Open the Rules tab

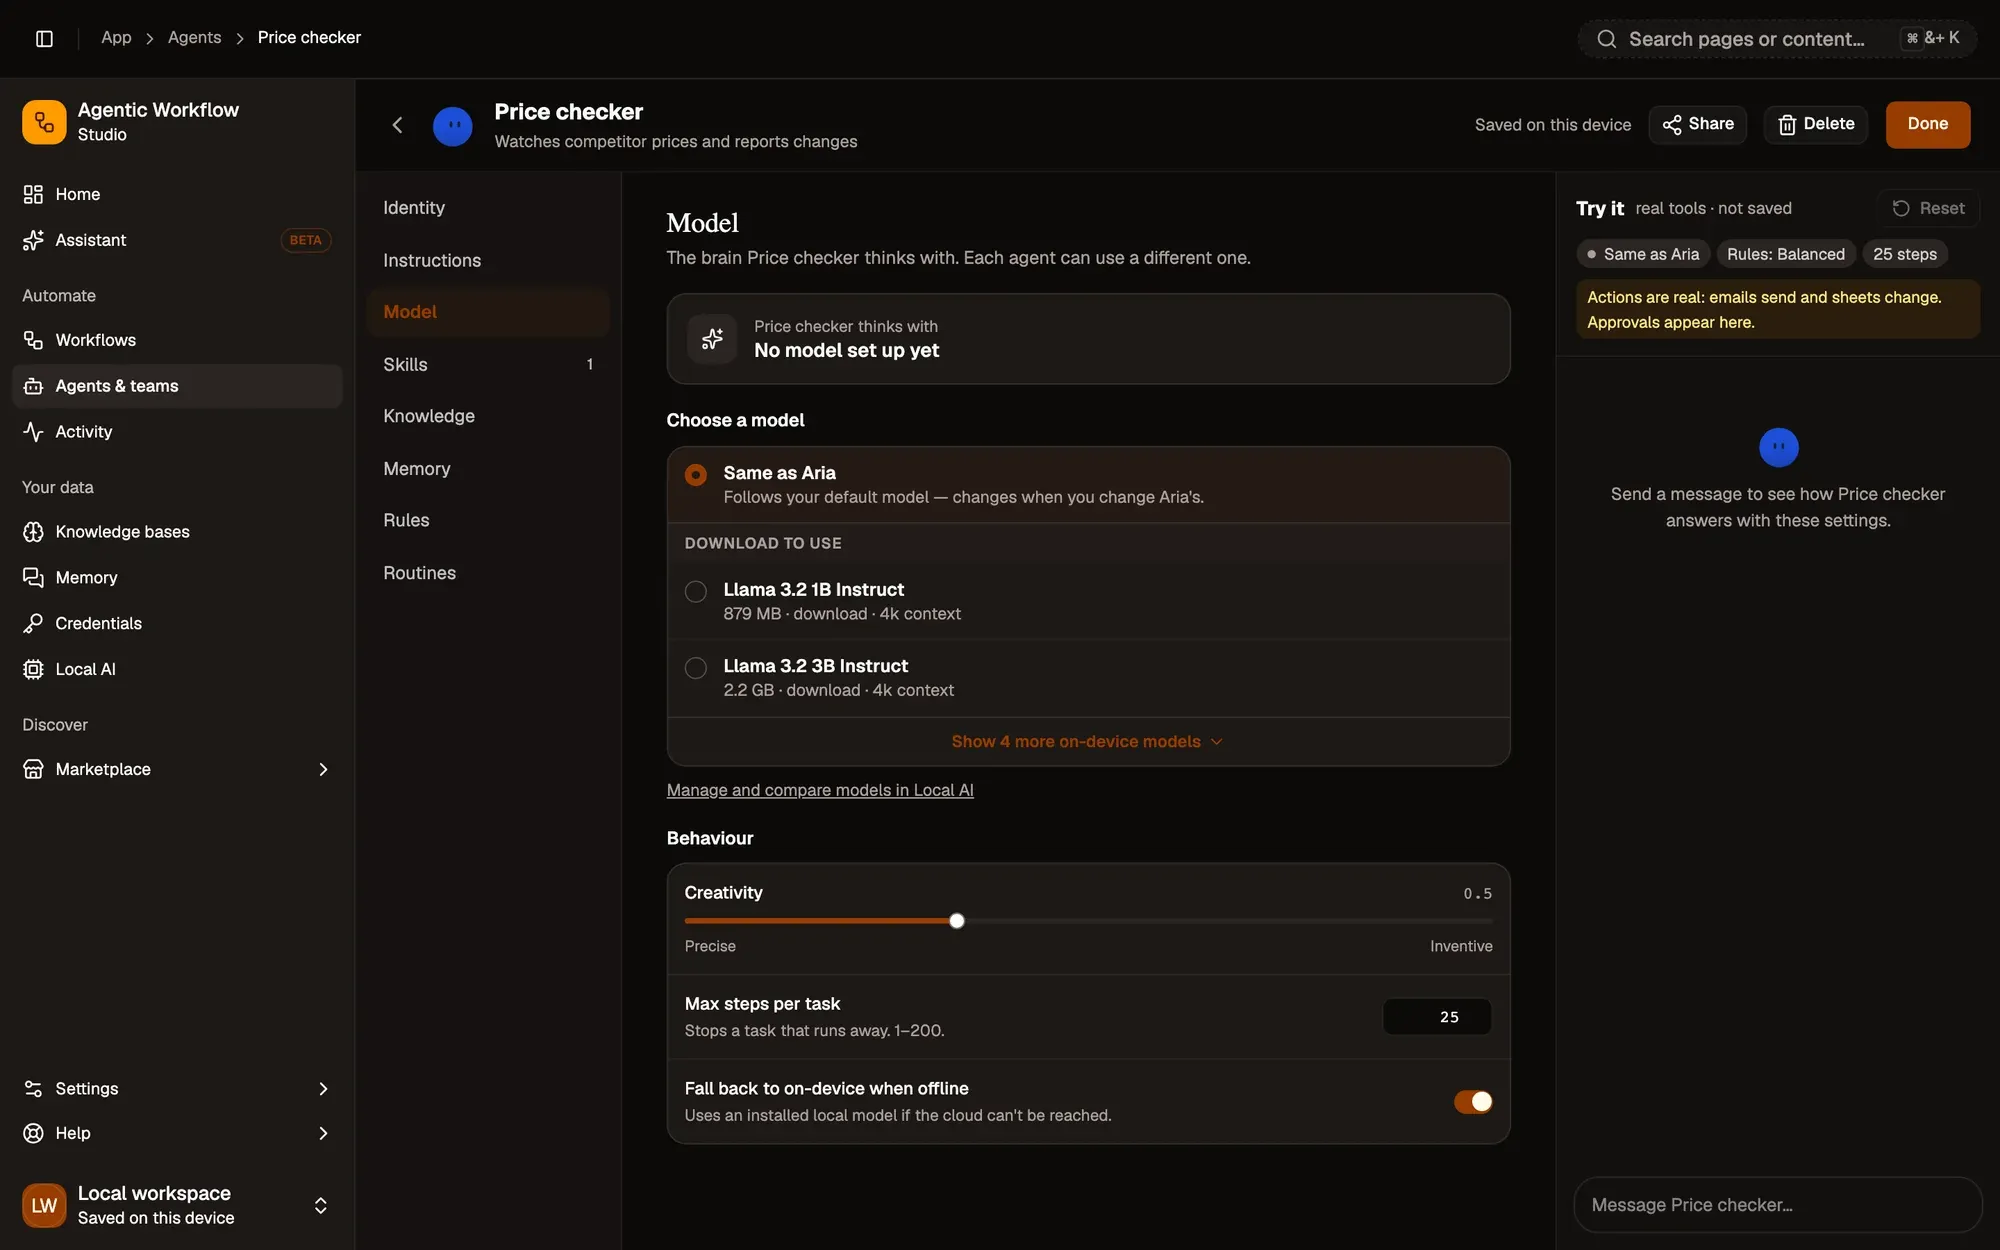(x=488, y=520)
